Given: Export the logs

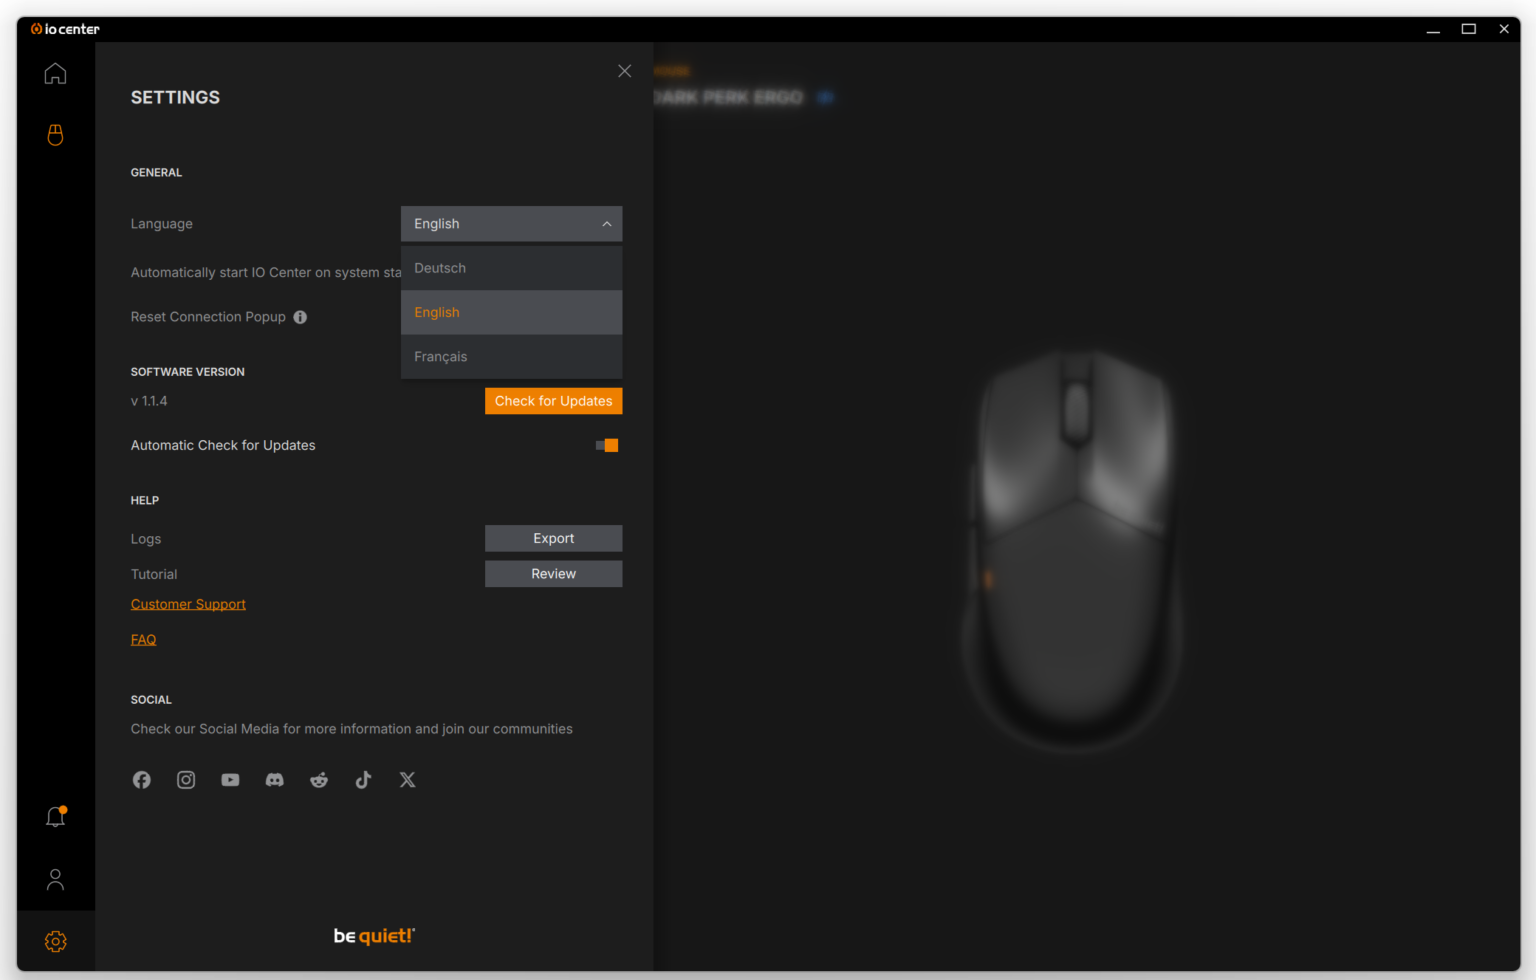Looking at the screenshot, I should pos(553,538).
